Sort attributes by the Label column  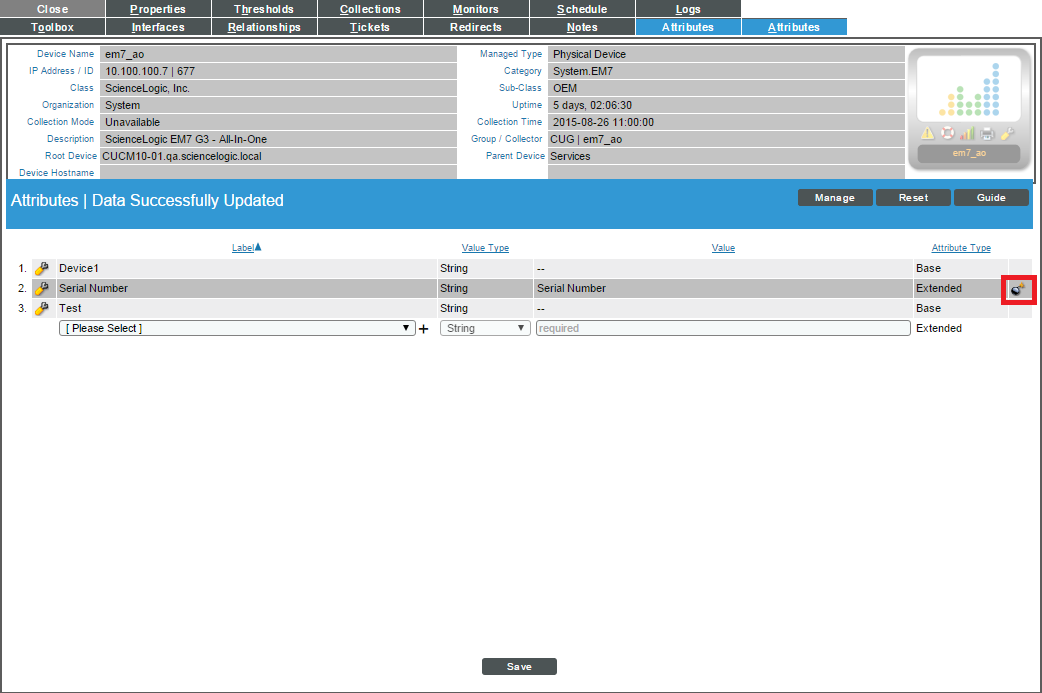coord(246,247)
